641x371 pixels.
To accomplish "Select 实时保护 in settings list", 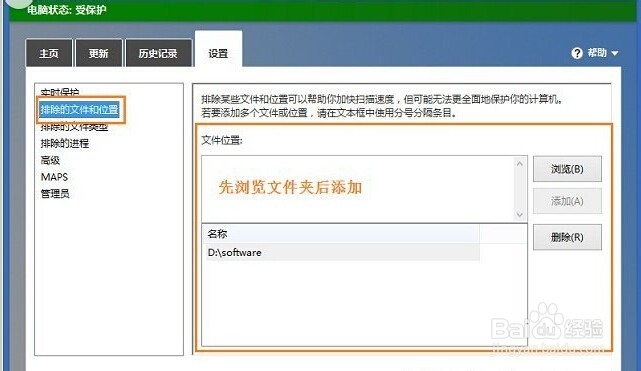I will click(60, 92).
